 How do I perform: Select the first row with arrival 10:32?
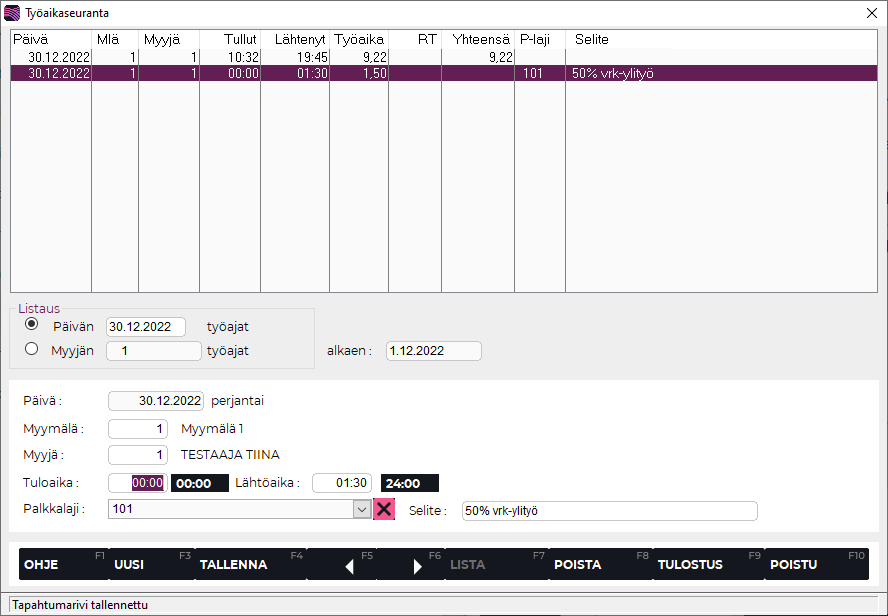click(300, 57)
